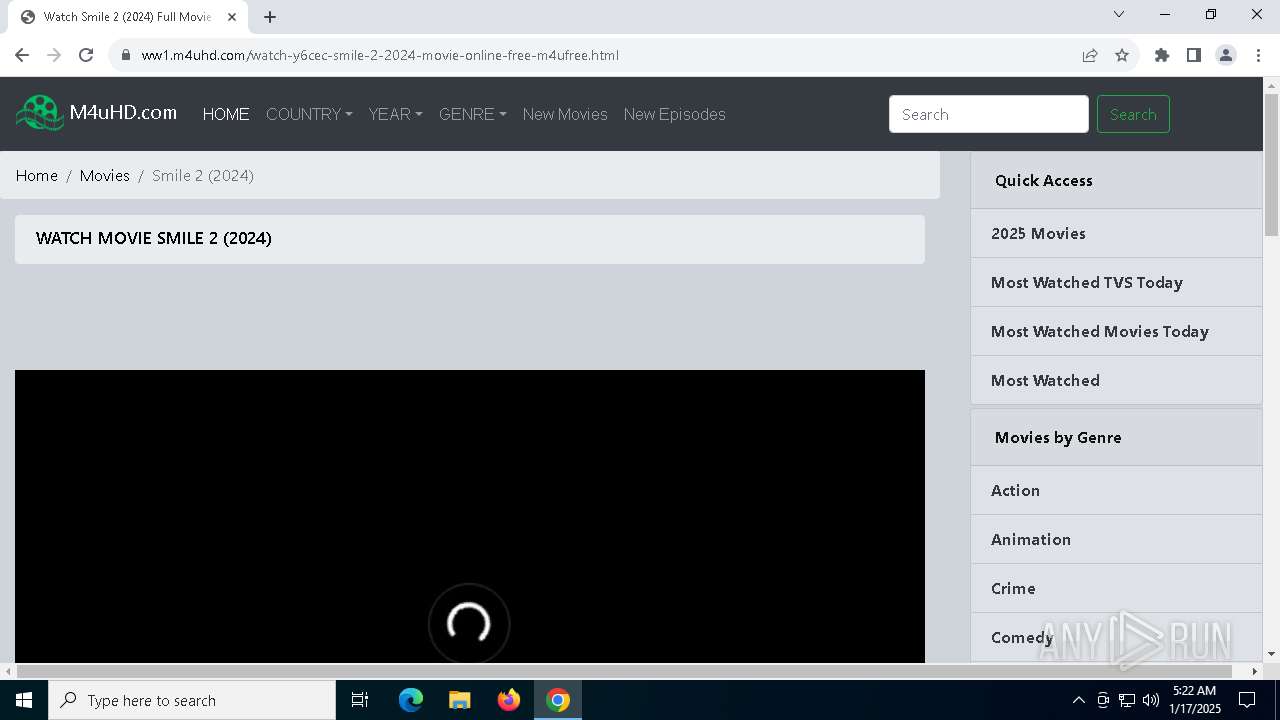Expand the GENRE dropdown menu
Screen dimensions: 1280x720
(x=472, y=114)
